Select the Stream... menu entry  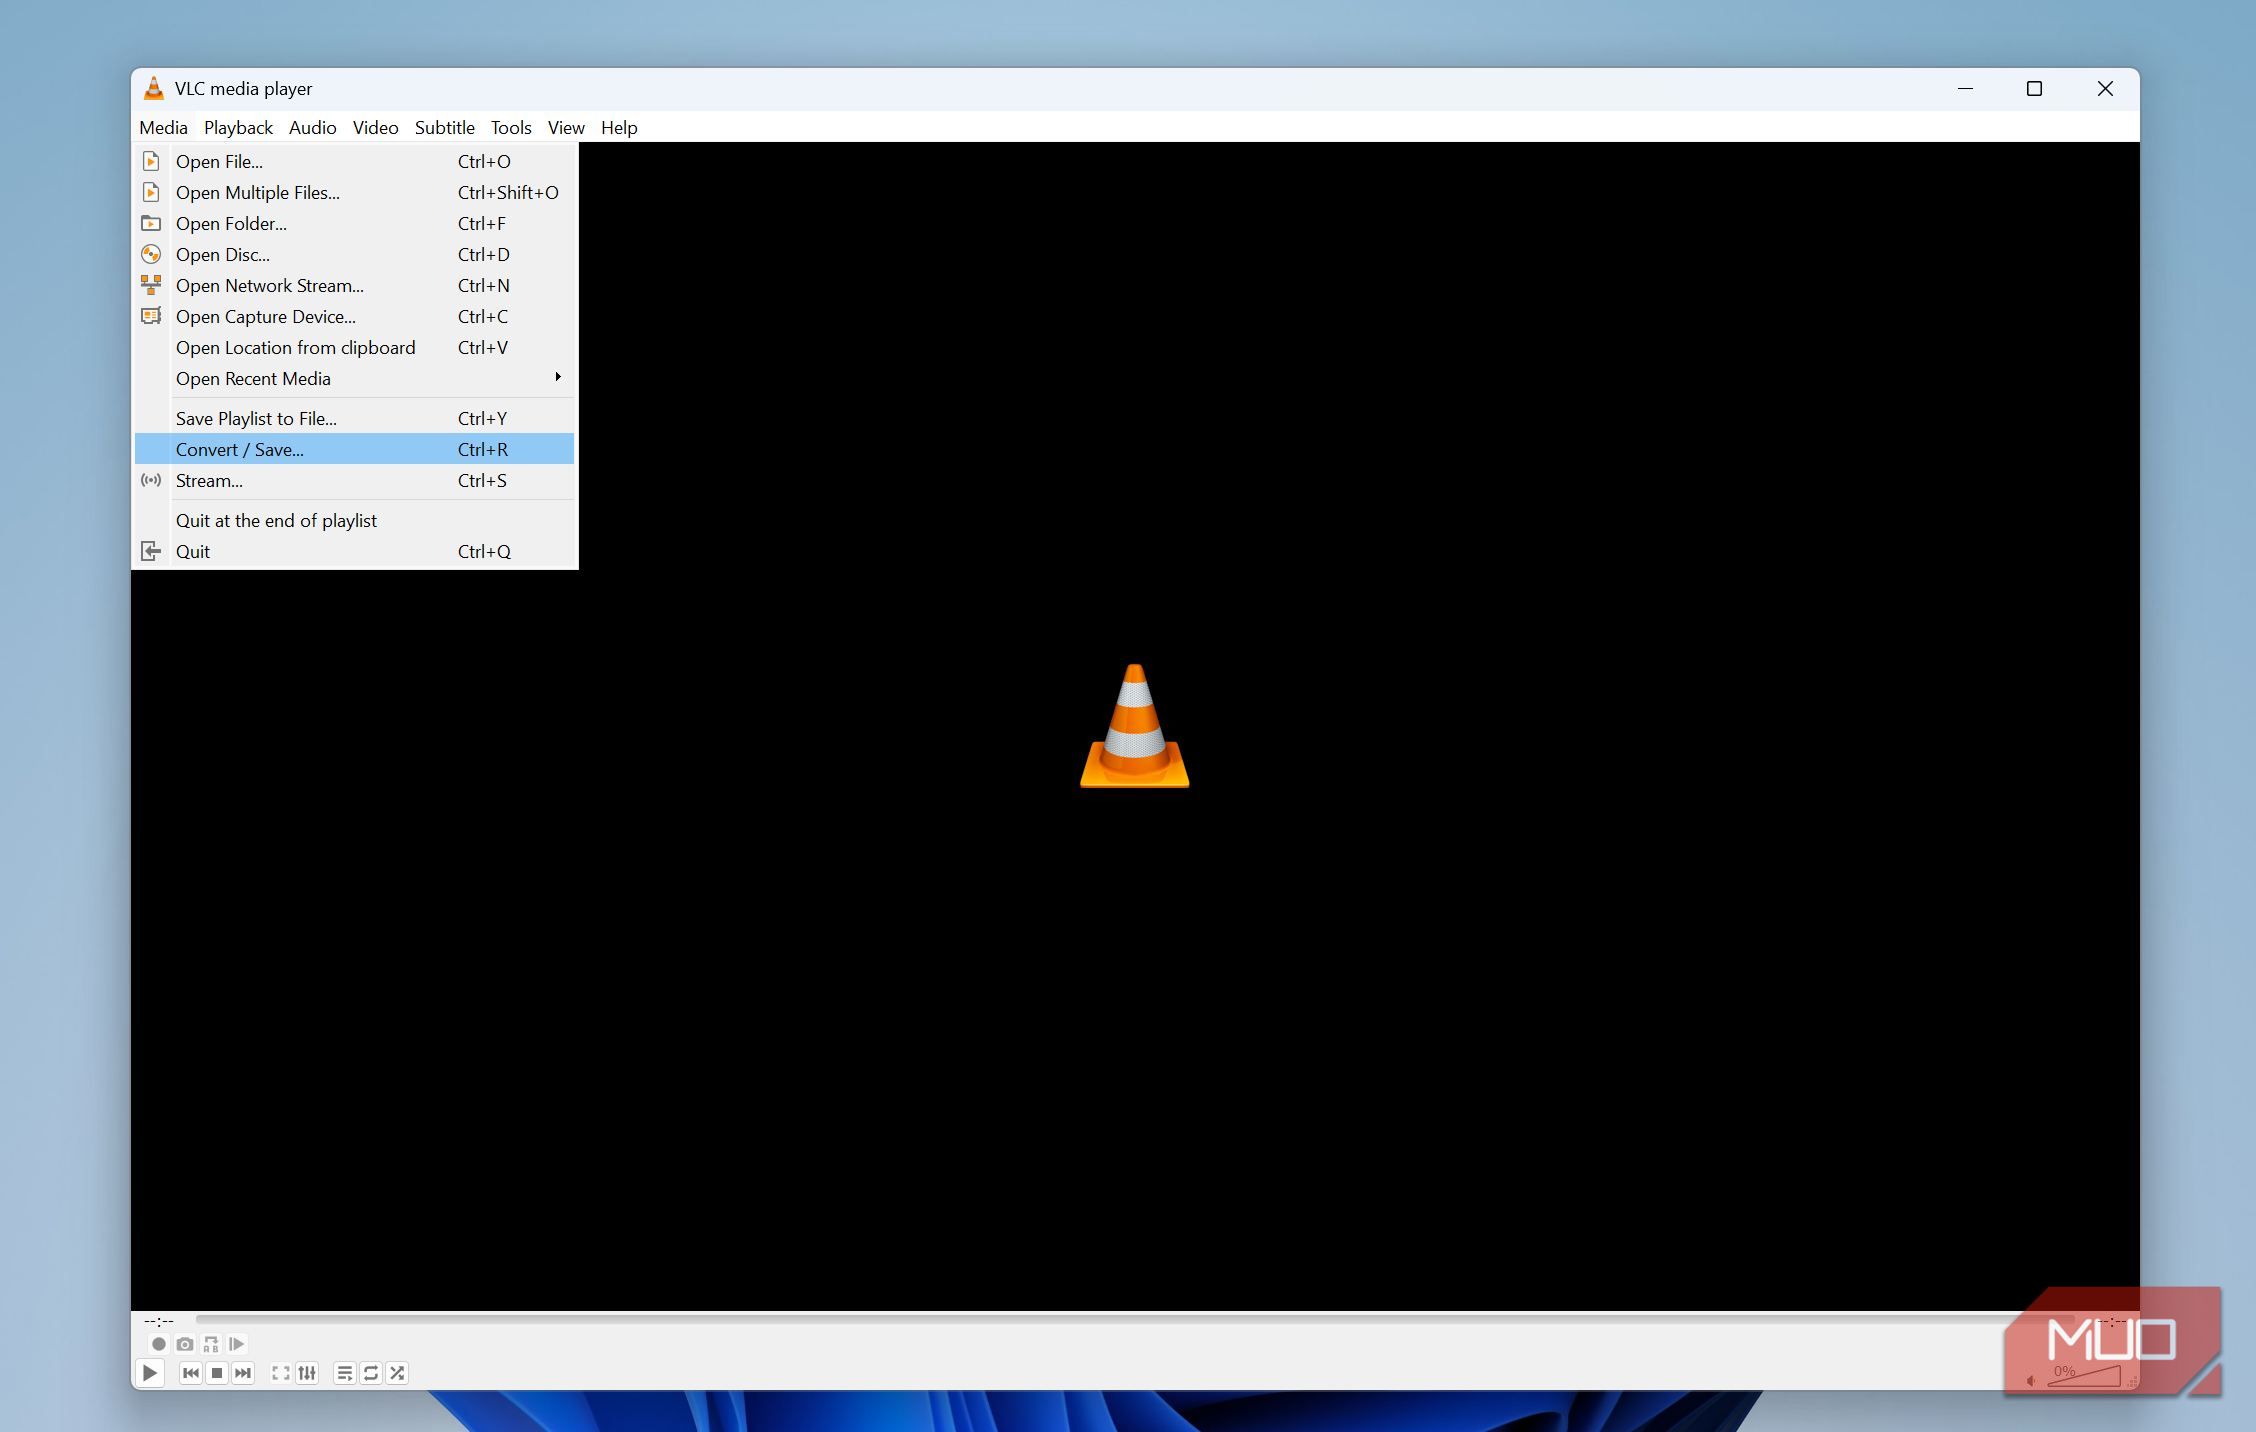click(354, 480)
